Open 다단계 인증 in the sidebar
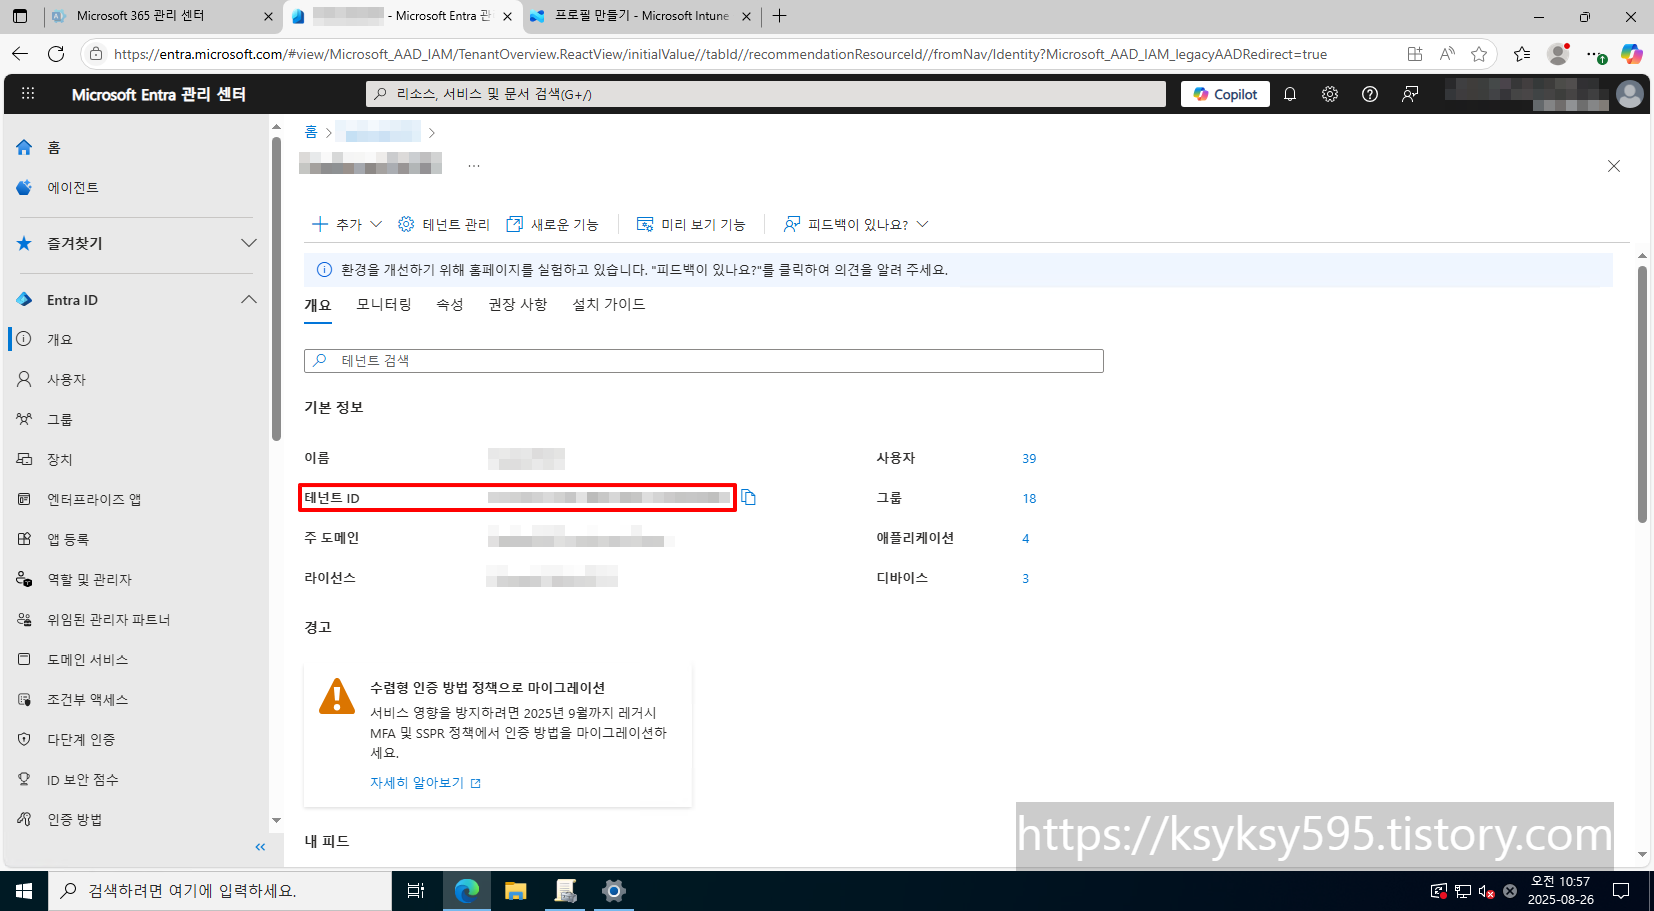1654x911 pixels. 81,739
